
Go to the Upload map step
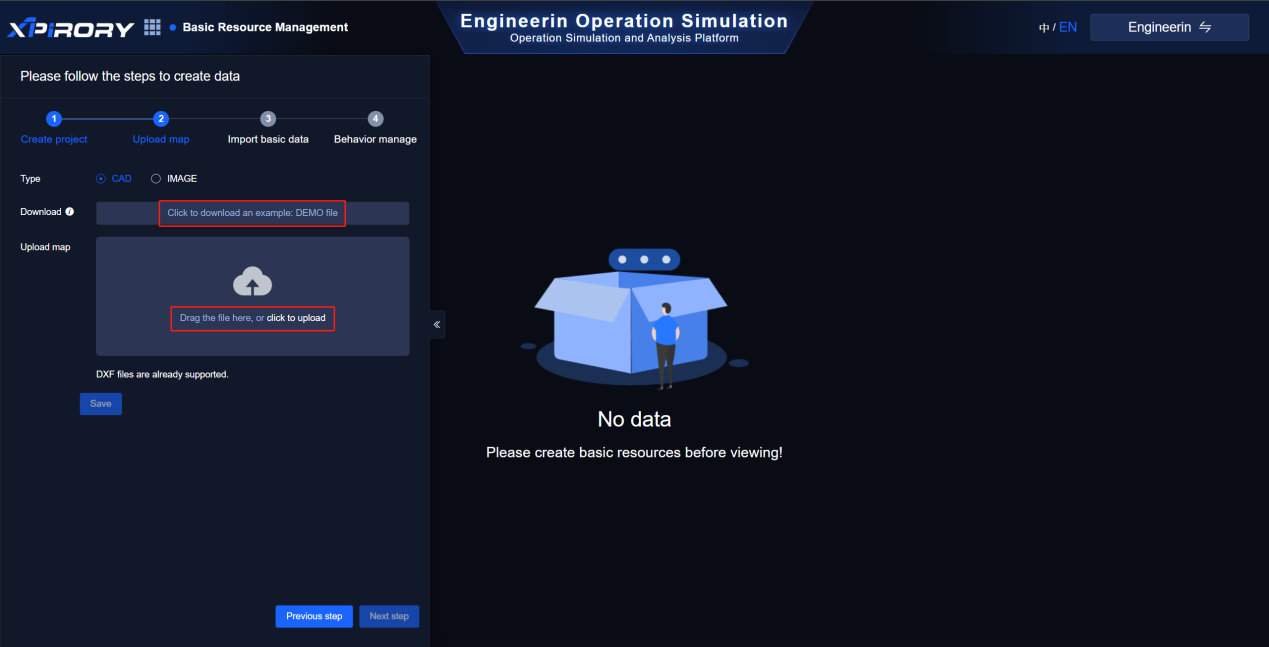coord(161,139)
